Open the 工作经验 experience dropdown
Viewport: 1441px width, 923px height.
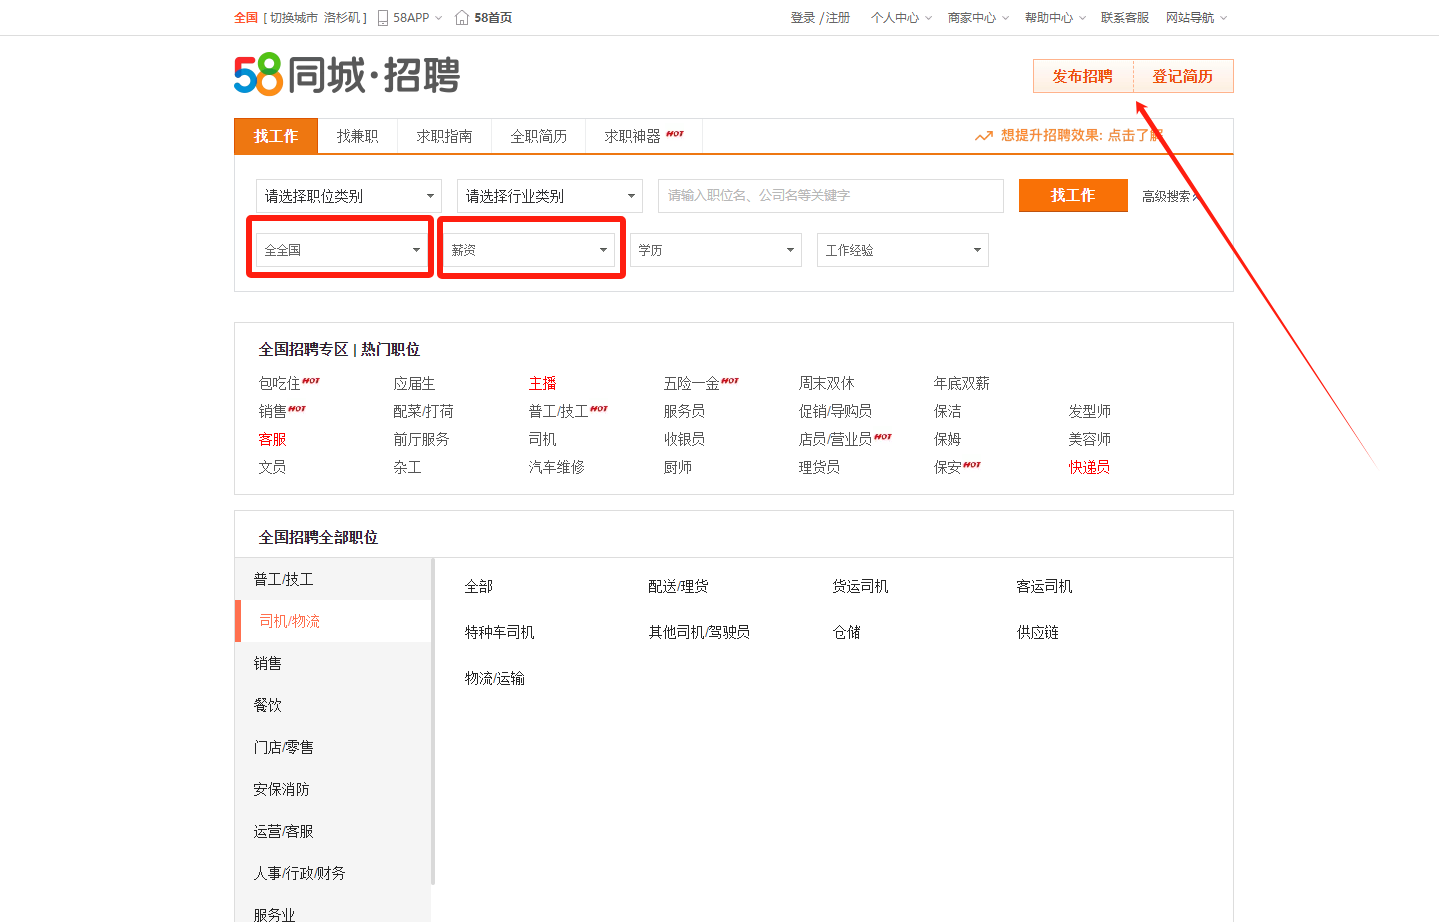pos(902,249)
